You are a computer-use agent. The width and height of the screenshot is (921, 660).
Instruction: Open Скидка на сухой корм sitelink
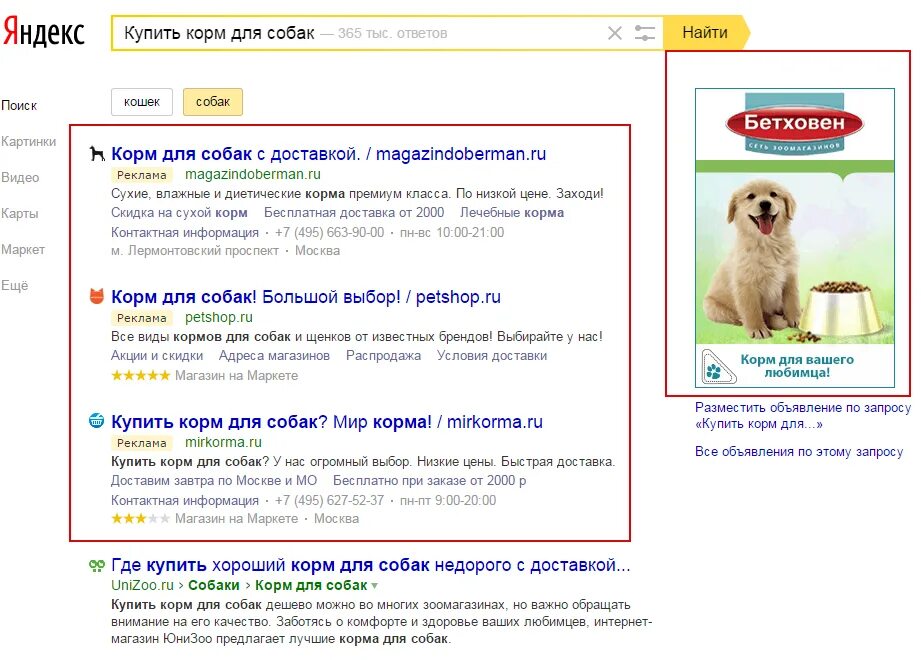179,213
